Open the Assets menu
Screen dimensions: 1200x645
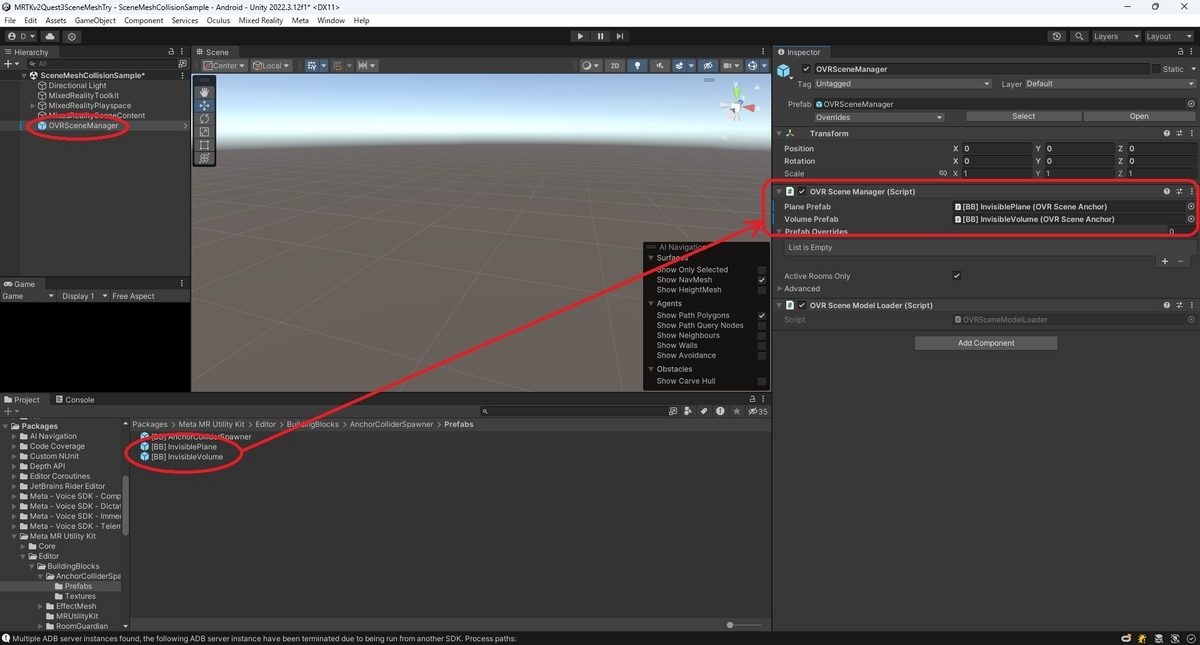(56, 20)
